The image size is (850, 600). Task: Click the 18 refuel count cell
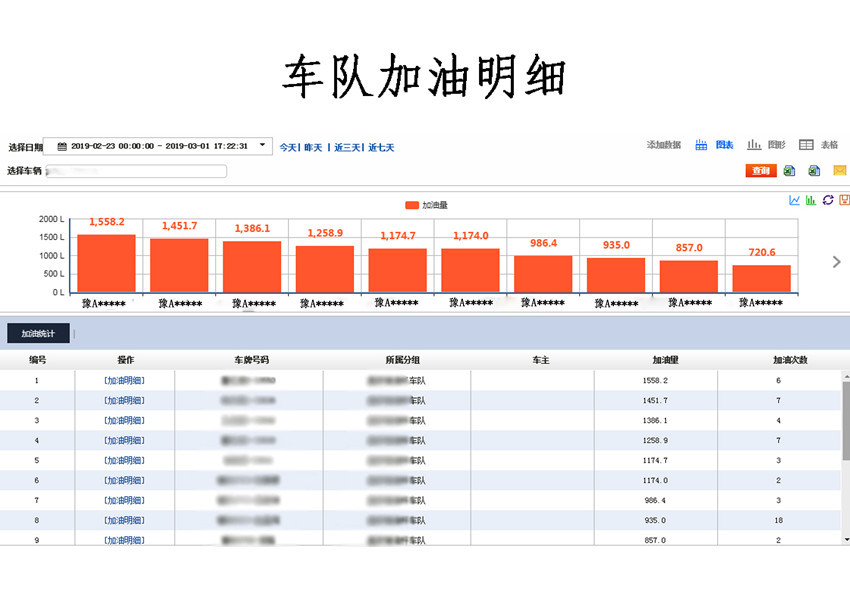pyautogui.click(x=778, y=520)
